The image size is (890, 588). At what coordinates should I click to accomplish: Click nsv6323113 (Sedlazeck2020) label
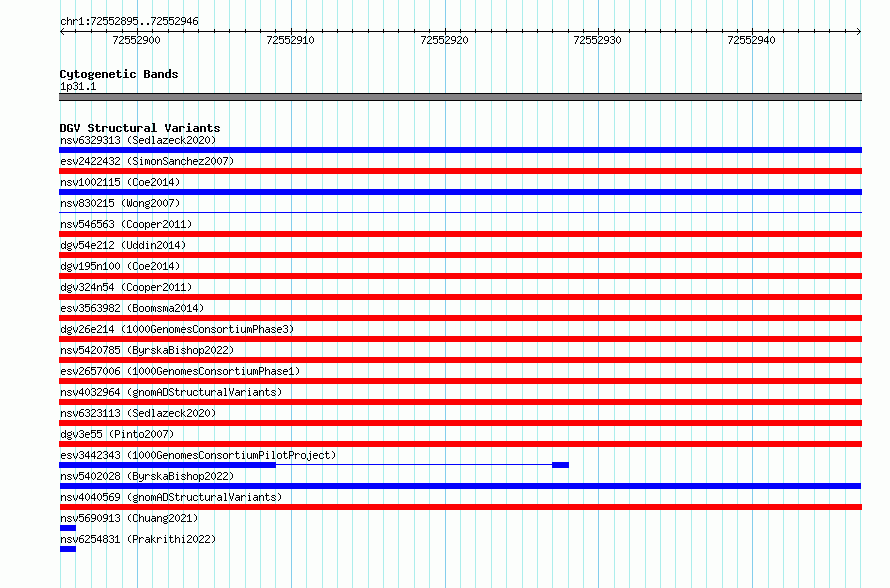138,413
